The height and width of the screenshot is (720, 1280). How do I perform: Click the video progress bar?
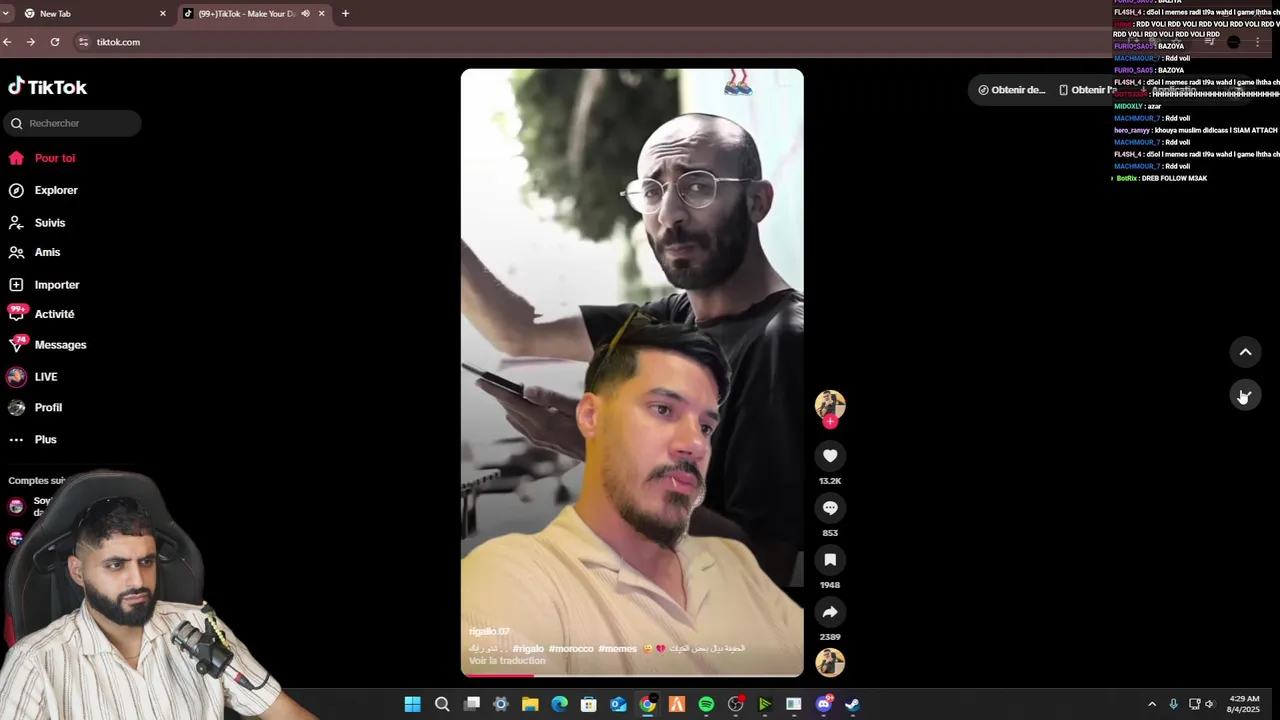coord(632,675)
